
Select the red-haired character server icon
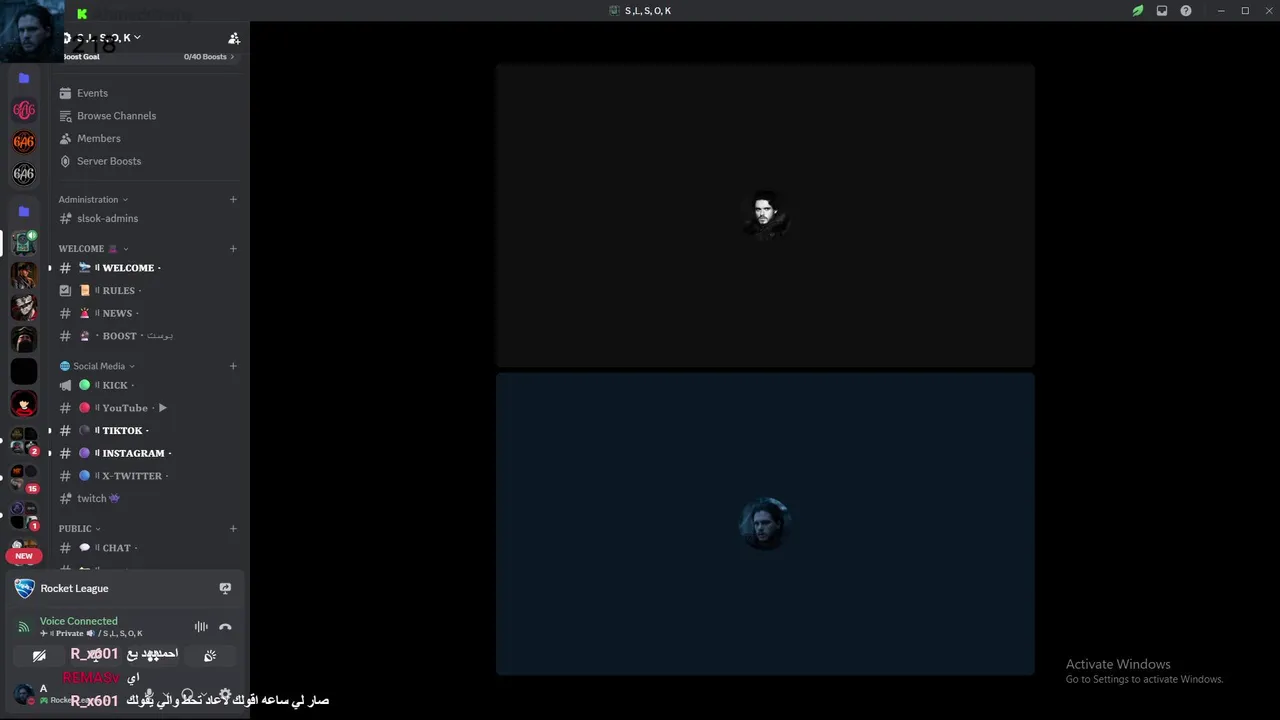pos(24,404)
